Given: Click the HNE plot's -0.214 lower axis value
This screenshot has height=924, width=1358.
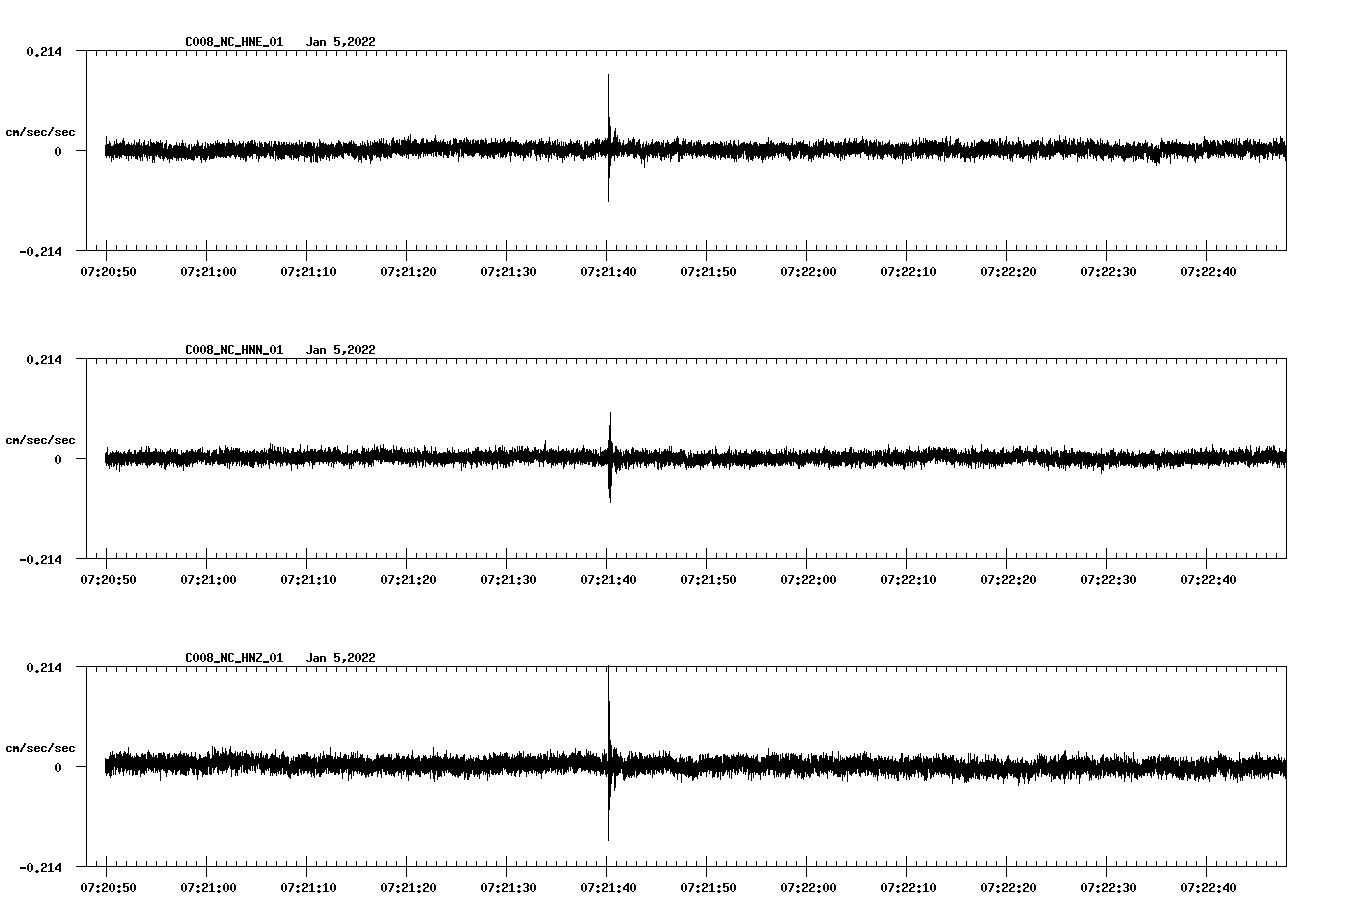Looking at the screenshot, I should click(x=40, y=251).
